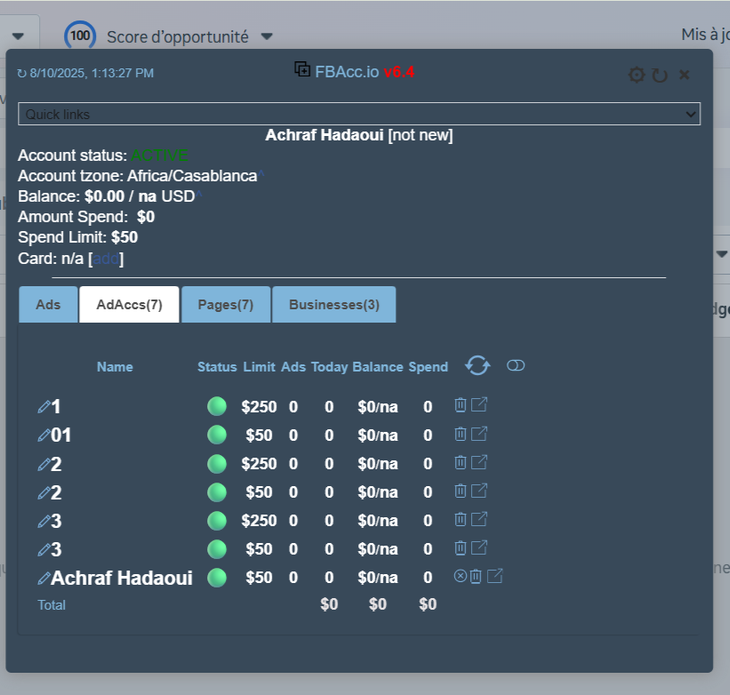Click the add card link
Image resolution: width=730 pixels, height=695 pixels.
point(106,259)
